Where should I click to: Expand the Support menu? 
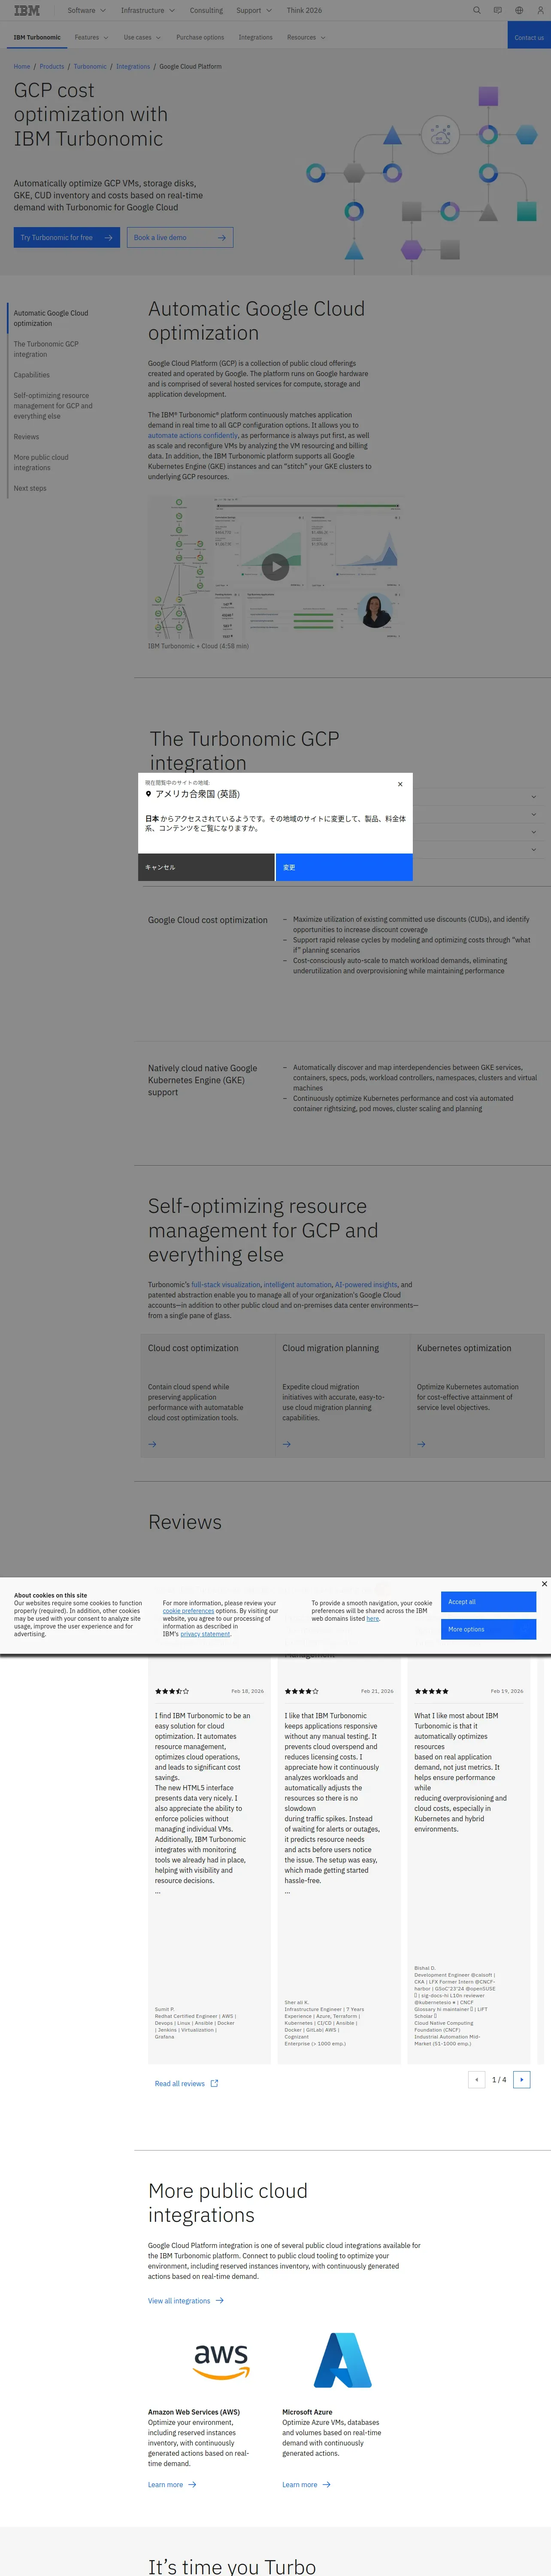254,10
